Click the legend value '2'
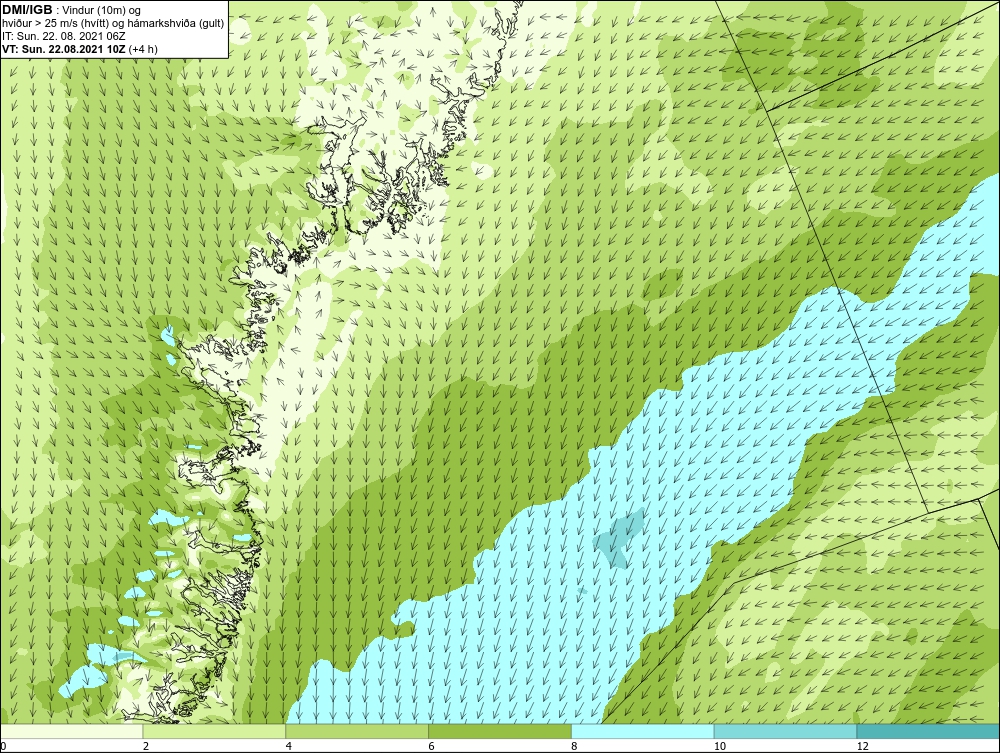 146,746
